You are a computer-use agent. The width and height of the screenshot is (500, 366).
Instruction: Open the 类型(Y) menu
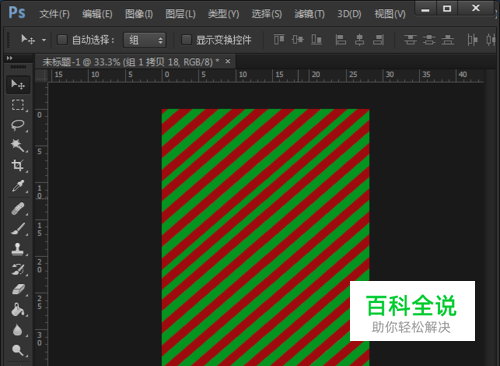(224, 14)
